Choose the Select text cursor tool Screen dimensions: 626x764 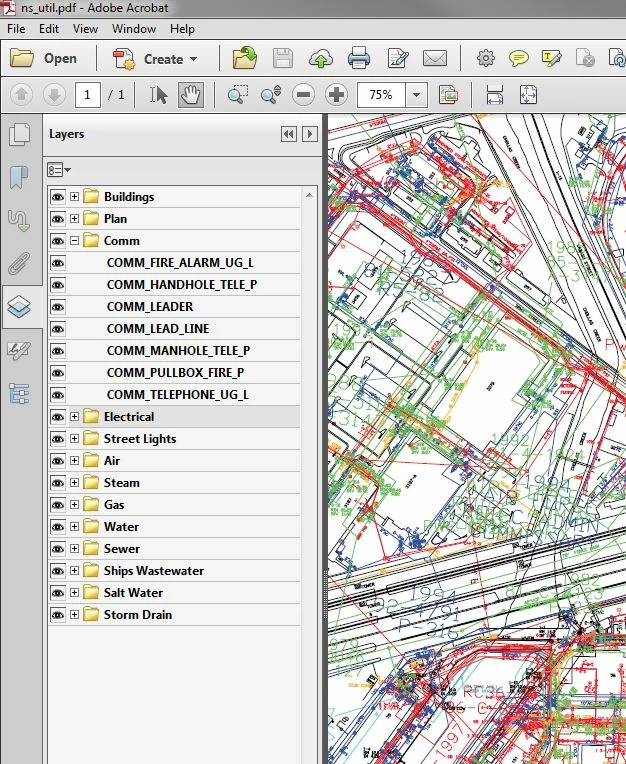[158, 95]
